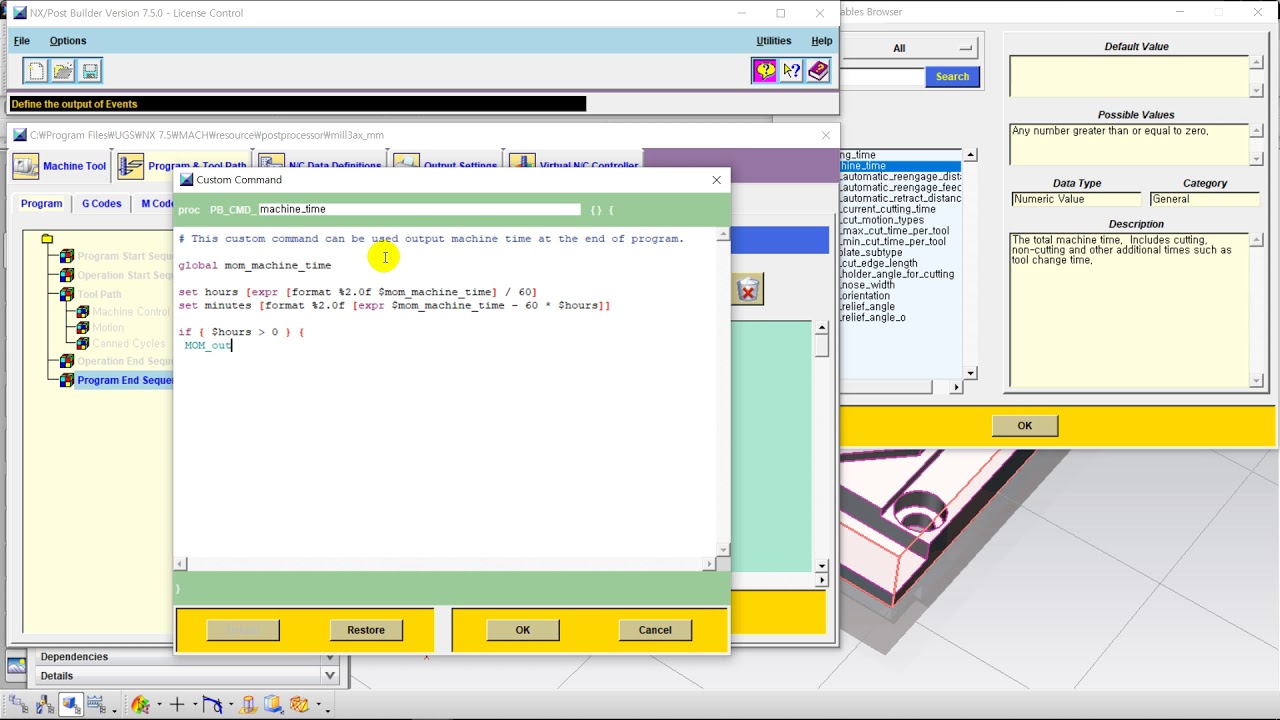Select Operation Start Sequence tree node

point(124,275)
